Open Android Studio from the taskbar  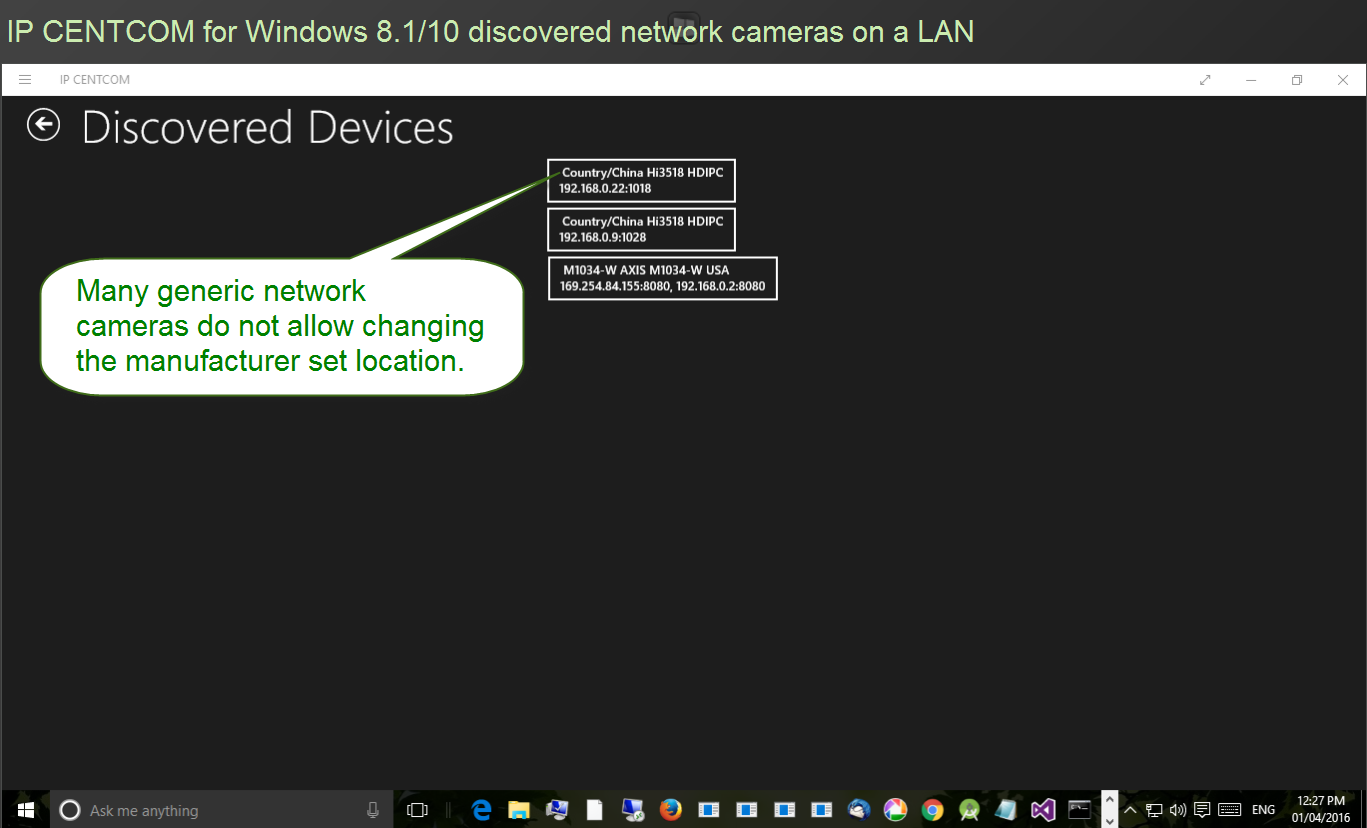point(969,810)
